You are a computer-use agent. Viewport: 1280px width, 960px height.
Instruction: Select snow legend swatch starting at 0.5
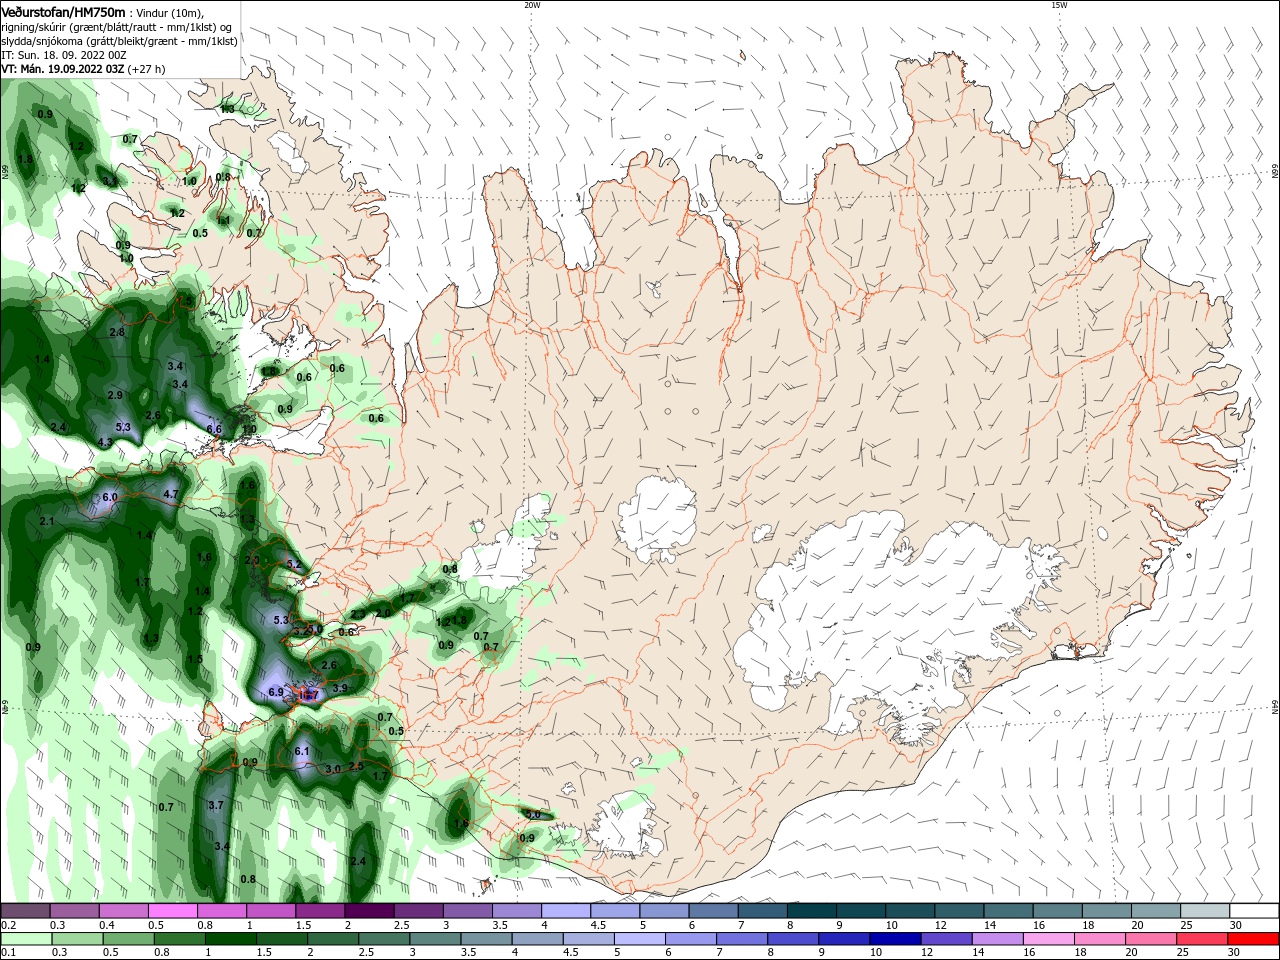coord(172,911)
